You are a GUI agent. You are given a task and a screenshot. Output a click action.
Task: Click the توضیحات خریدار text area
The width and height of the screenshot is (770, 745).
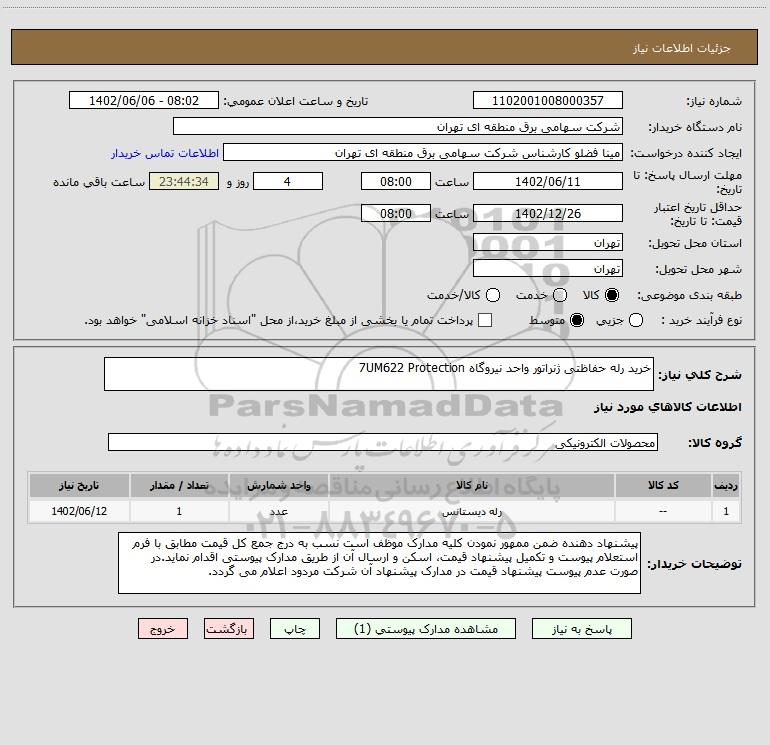[379, 563]
